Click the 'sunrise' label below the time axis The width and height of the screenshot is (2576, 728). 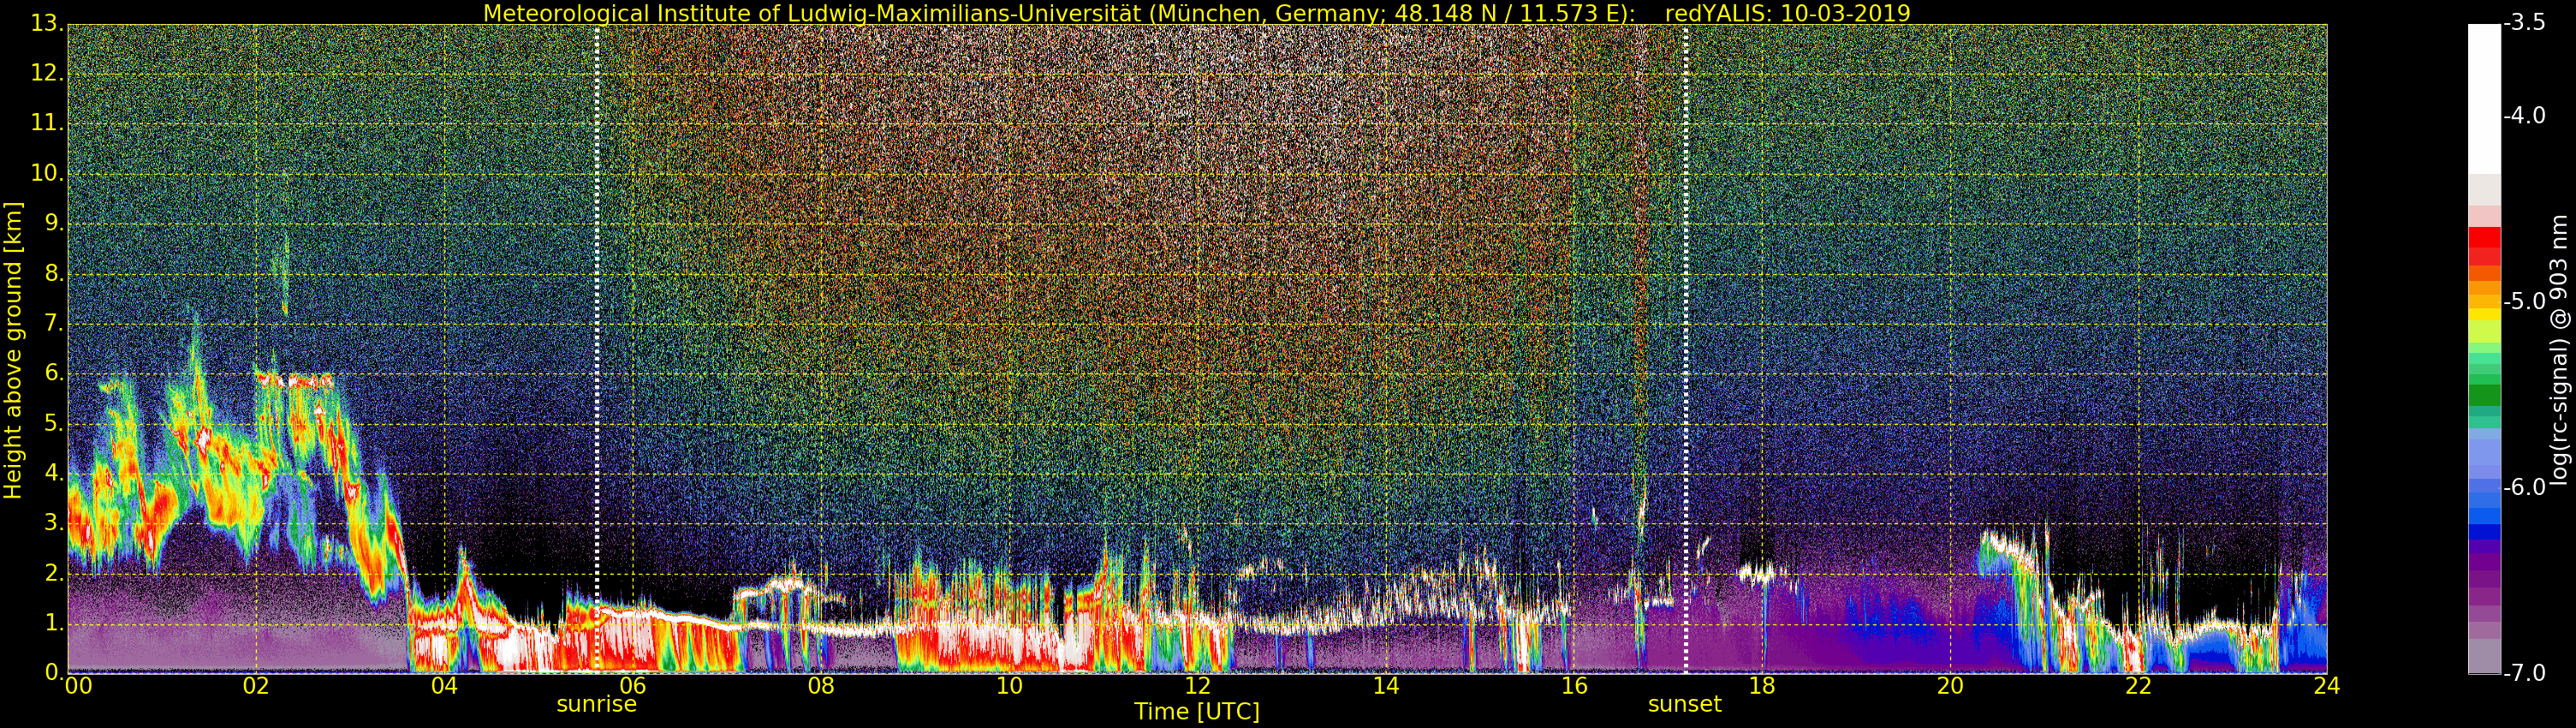(596, 704)
